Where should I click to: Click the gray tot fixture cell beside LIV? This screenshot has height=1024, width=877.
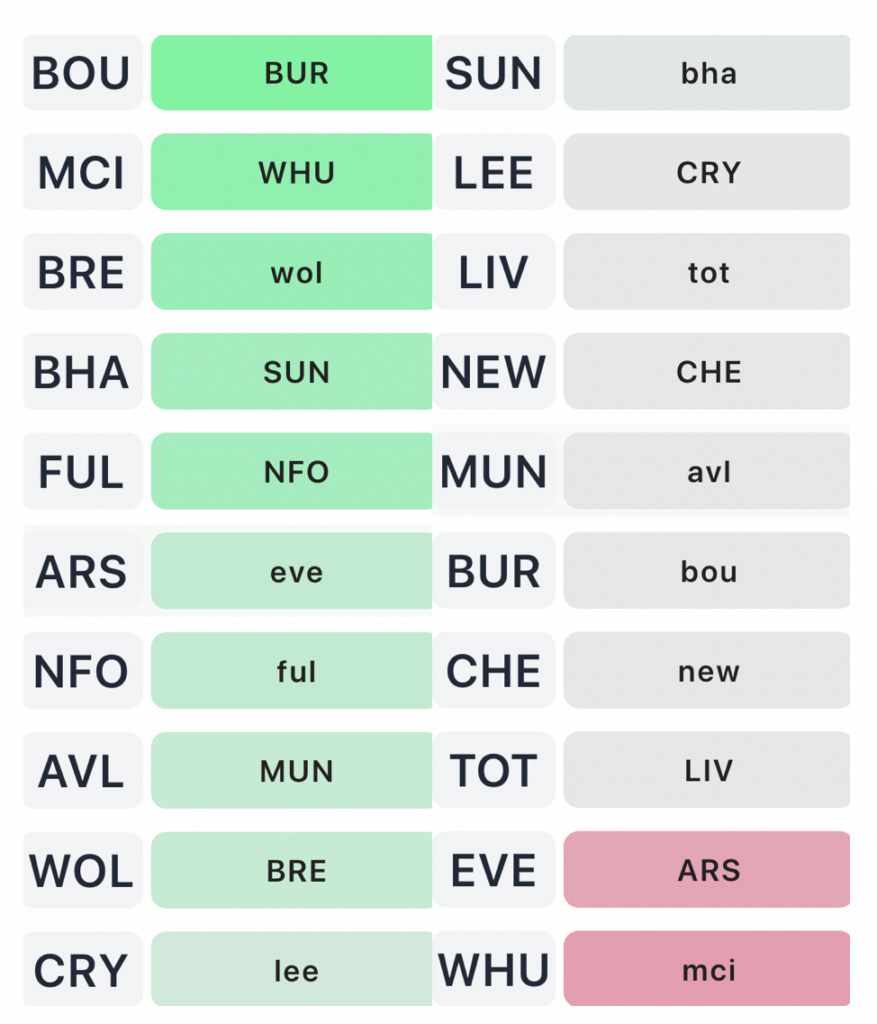(x=706, y=272)
